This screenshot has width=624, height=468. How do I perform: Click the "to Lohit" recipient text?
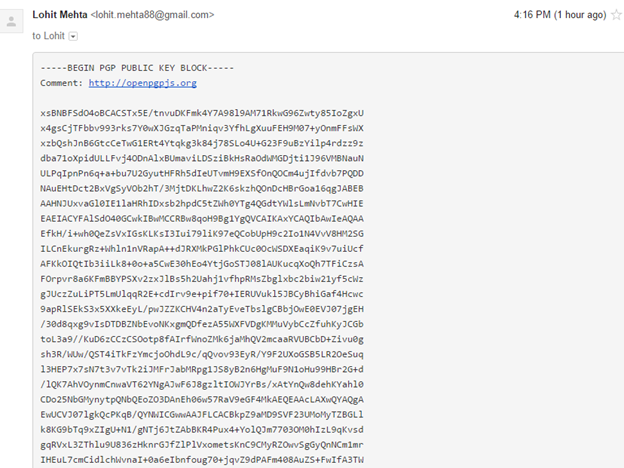click(49, 36)
